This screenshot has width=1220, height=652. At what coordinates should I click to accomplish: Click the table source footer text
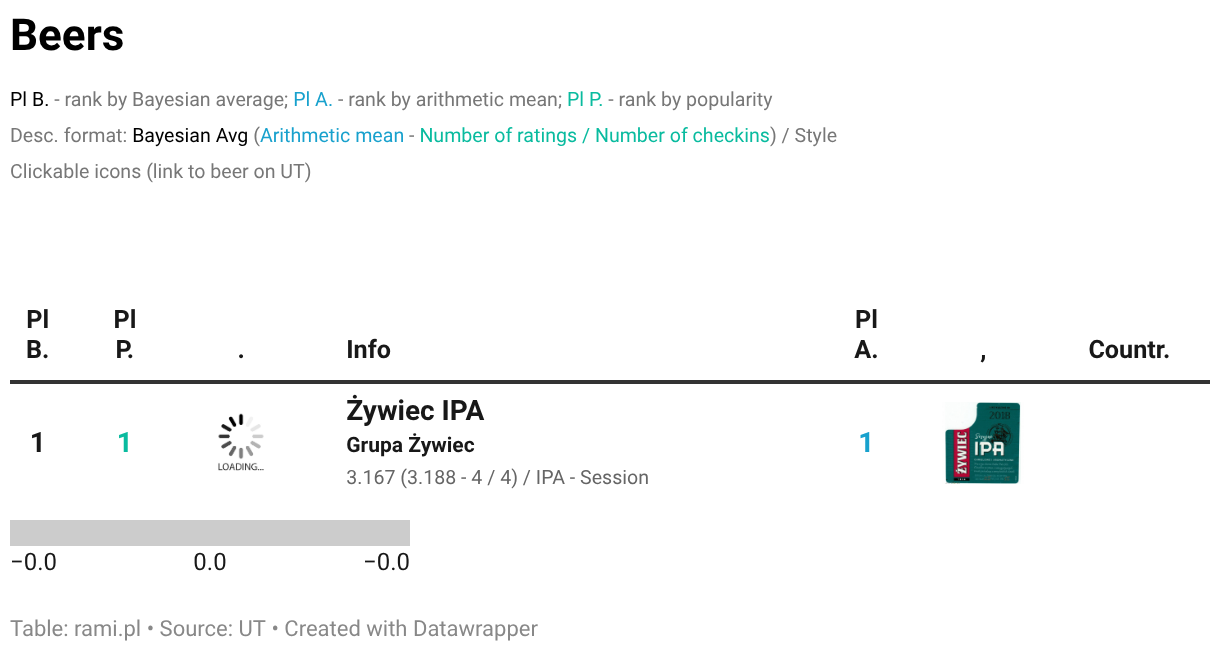pos(274,629)
